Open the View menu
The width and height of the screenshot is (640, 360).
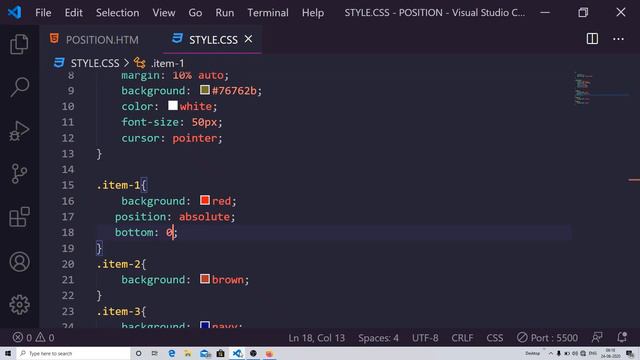pyautogui.click(x=164, y=13)
